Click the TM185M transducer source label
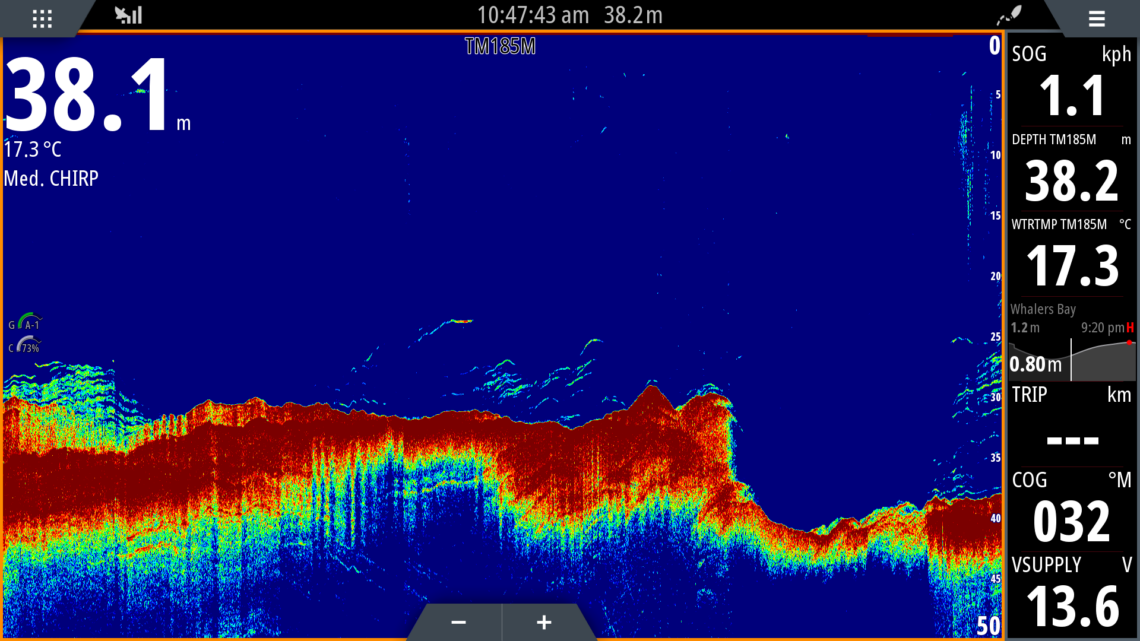This screenshot has width=1140, height=641. (x=500, y=46)
